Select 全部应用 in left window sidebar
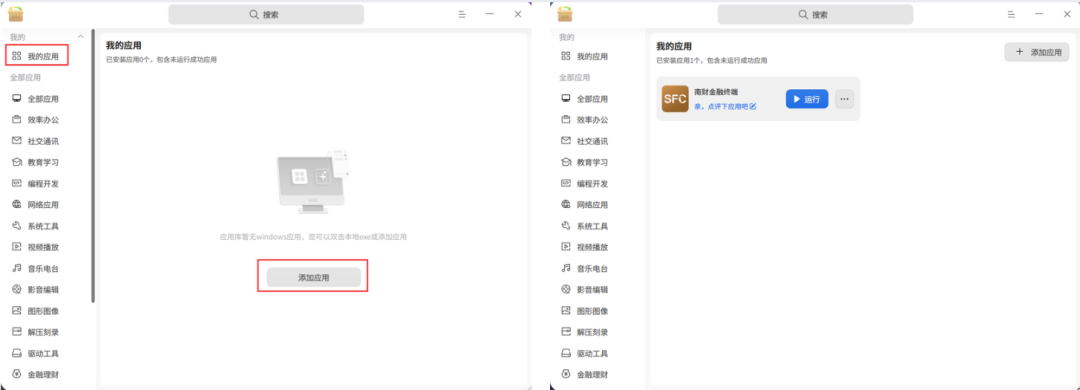 click(37, 99)
